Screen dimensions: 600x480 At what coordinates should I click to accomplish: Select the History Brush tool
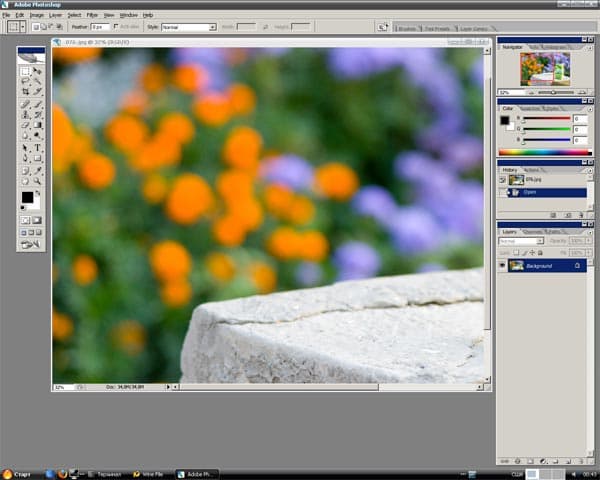pos(37,114)
